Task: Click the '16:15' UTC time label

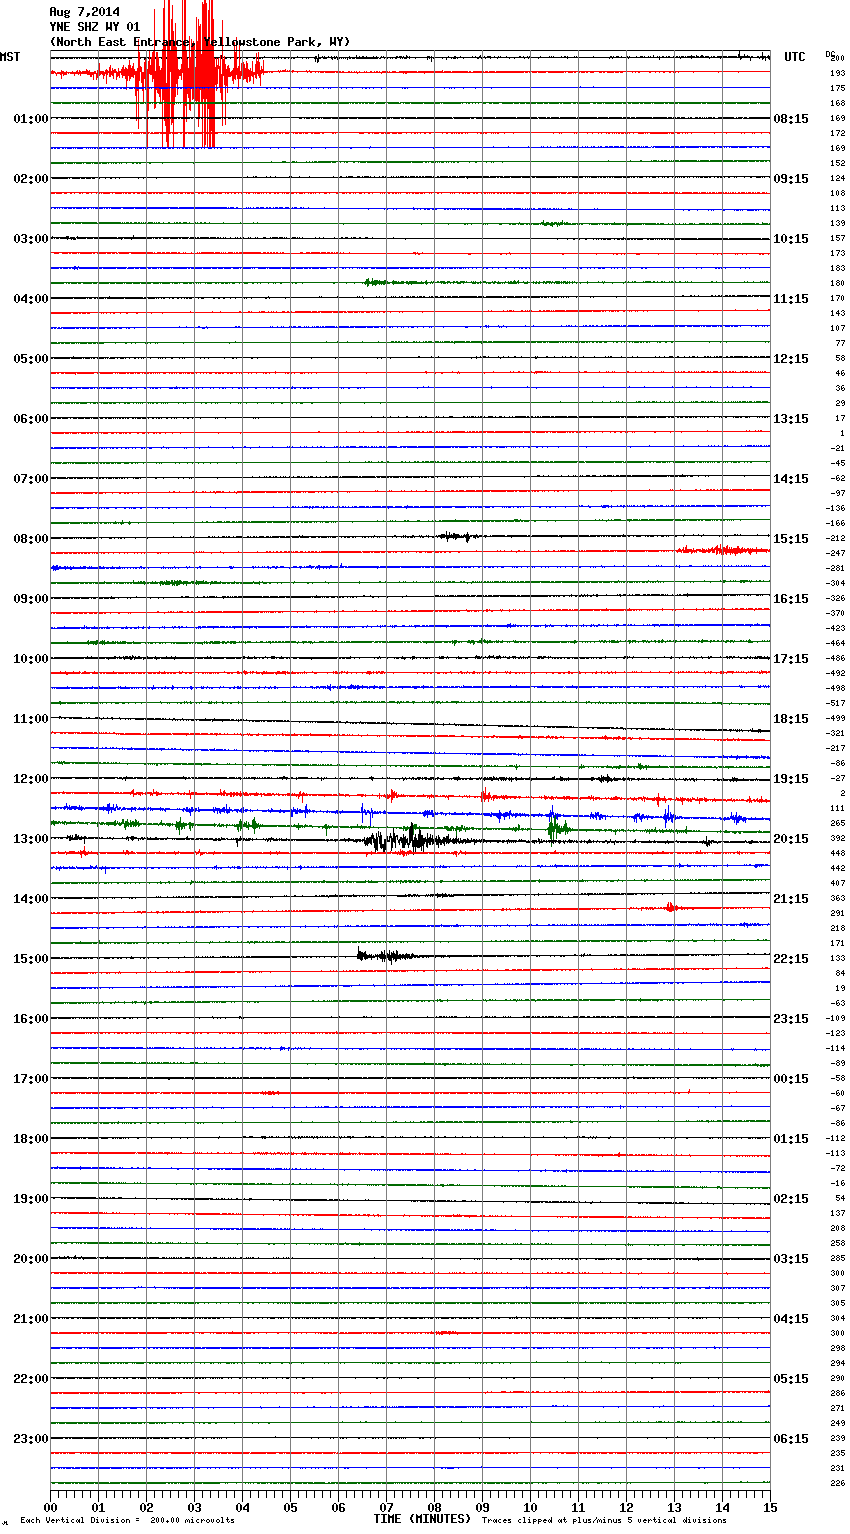Action: tap(791, 599)
